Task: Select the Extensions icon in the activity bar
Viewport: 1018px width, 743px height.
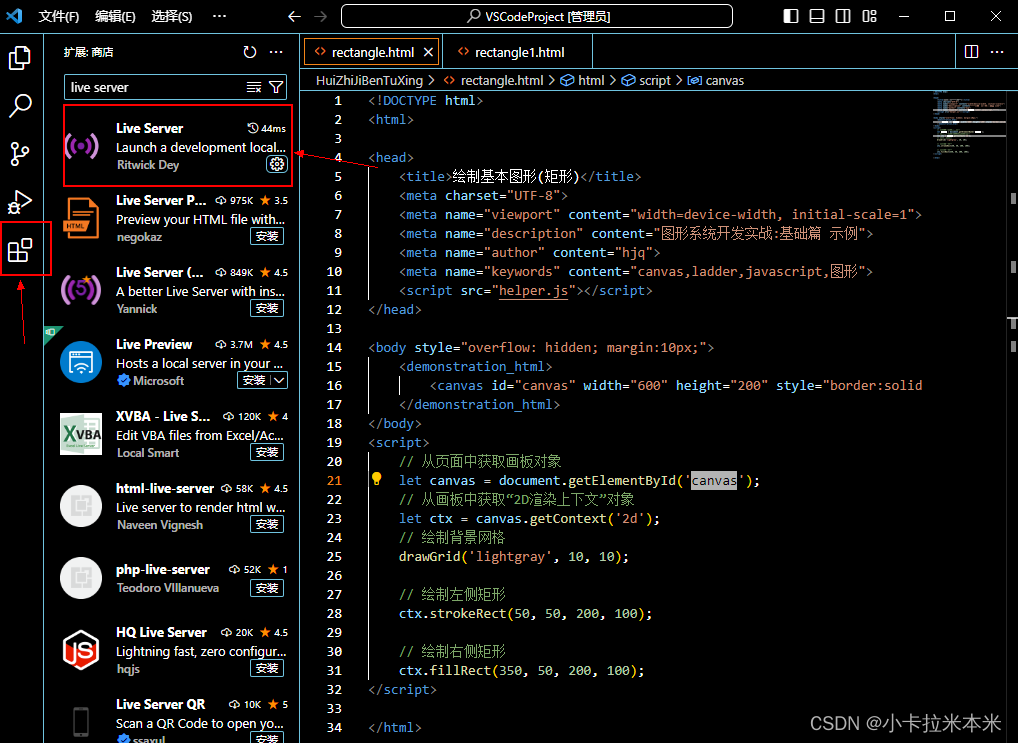Action: (20, 250)
